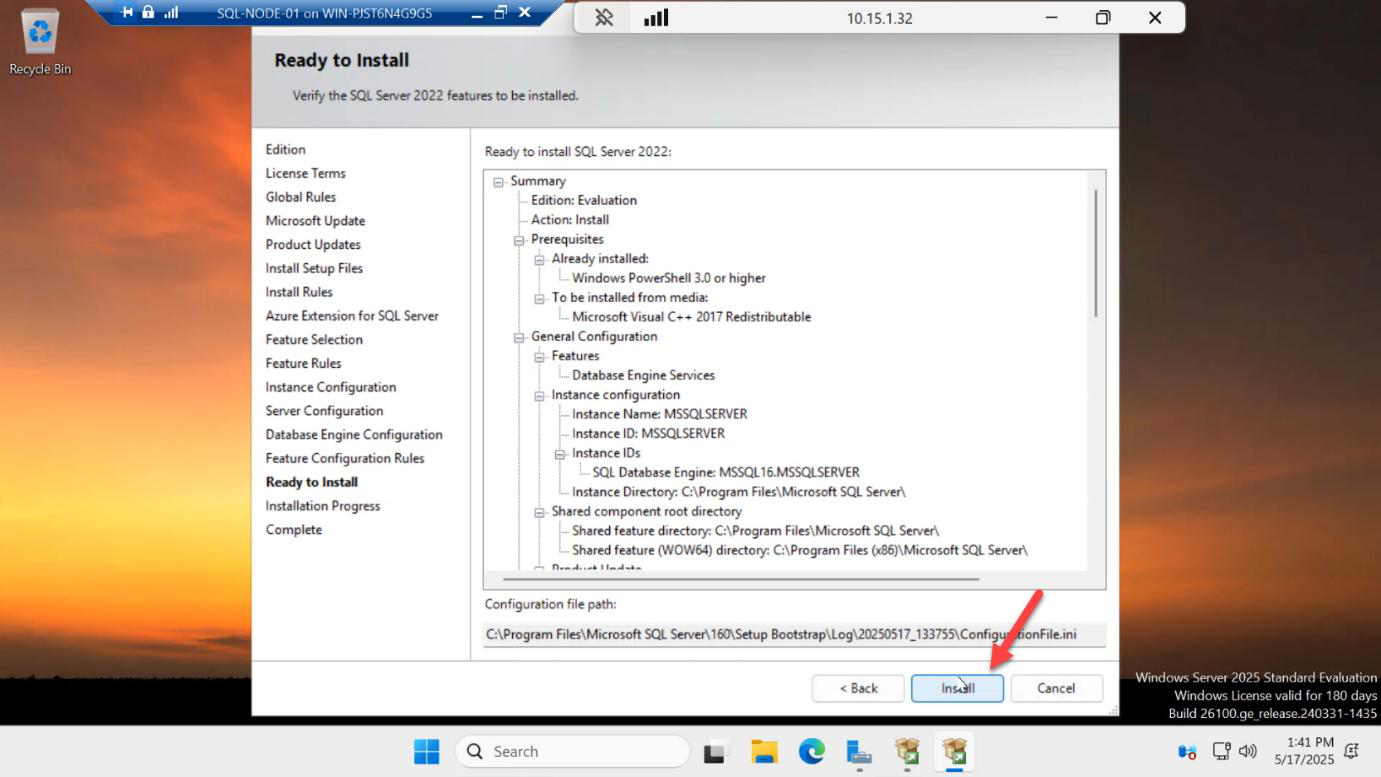Click 'Installation Progress' step in sidebar
1381x777 pixels.
tap(323, 506)
